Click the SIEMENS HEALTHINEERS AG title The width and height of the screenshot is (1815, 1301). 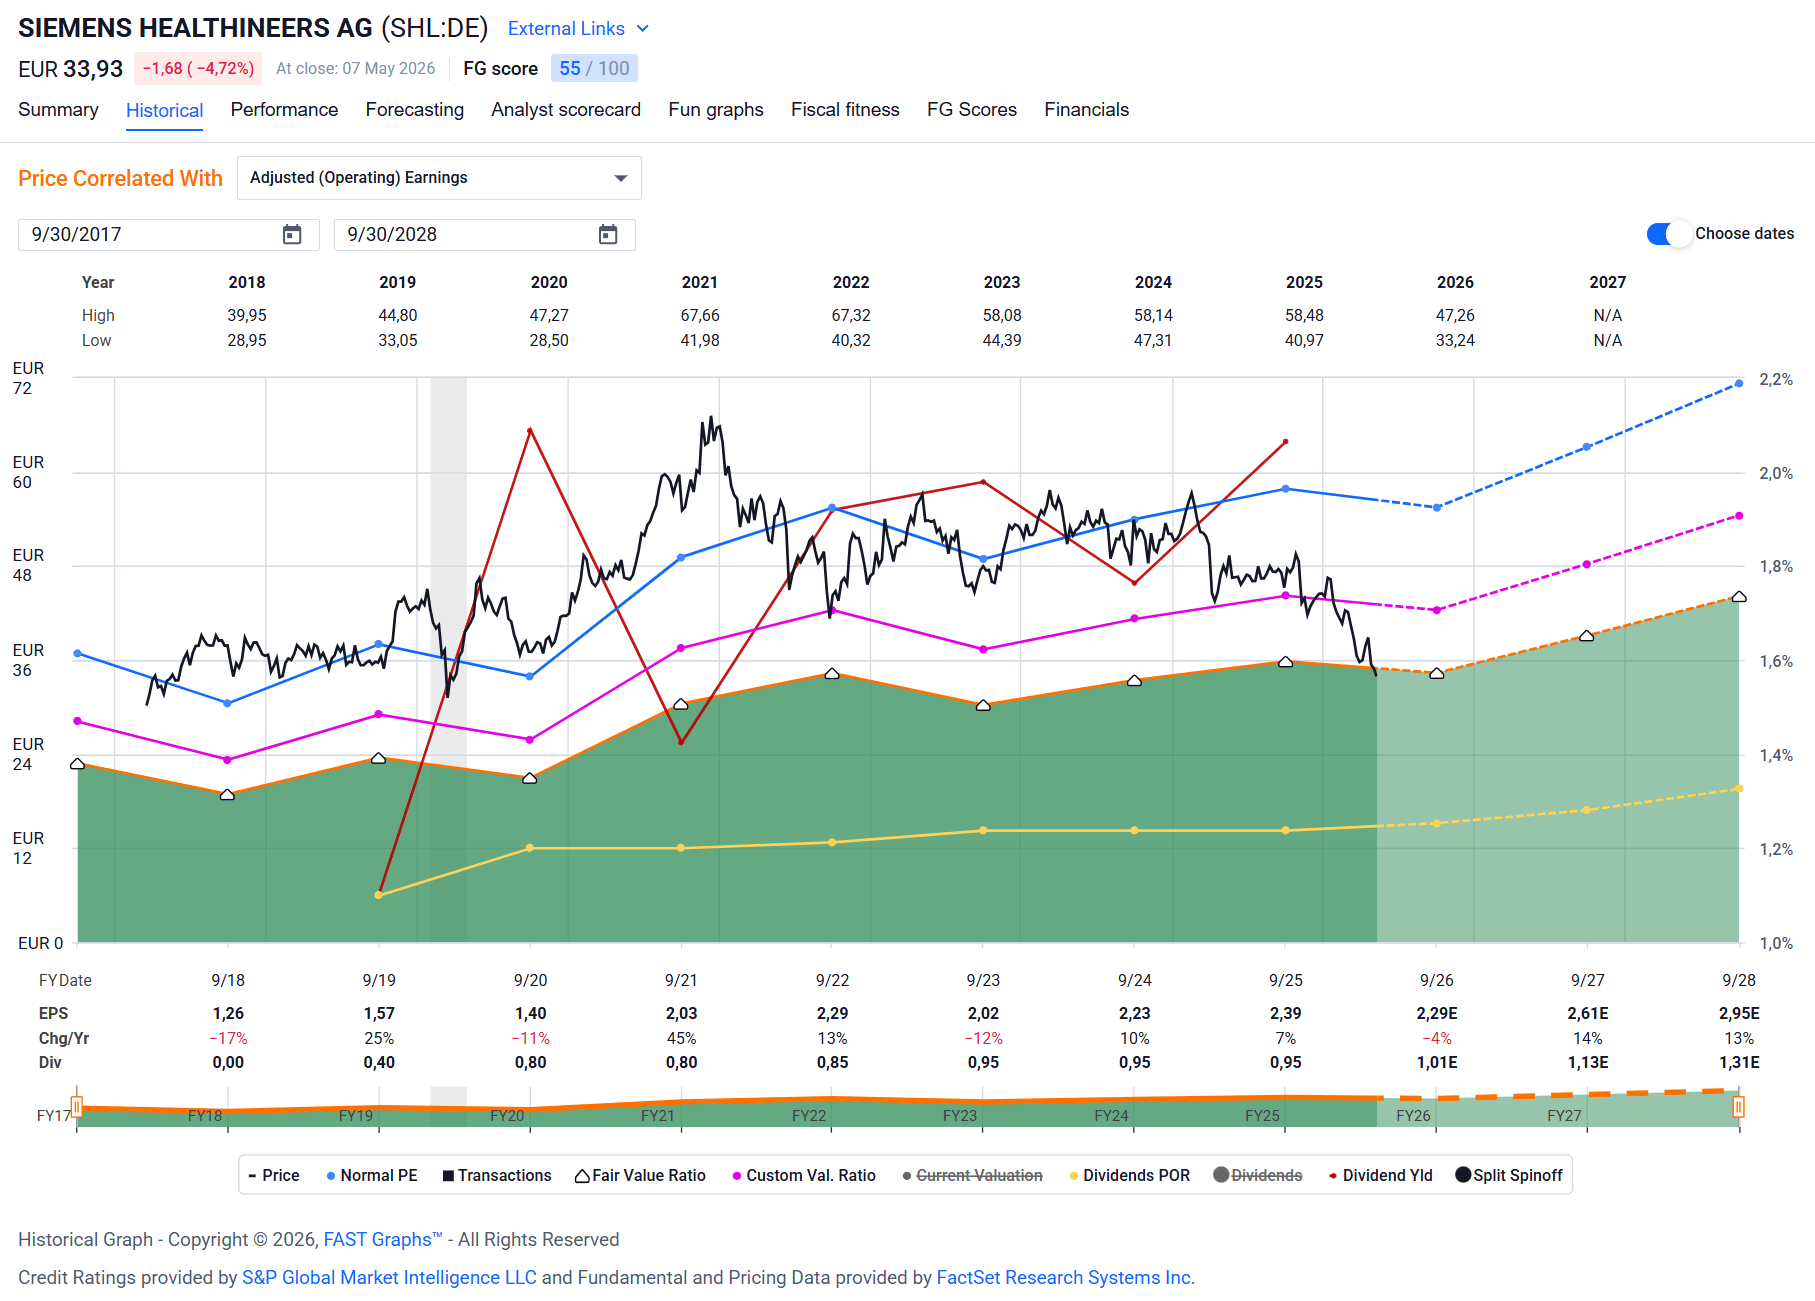pyautogui.click(x=195, y=28)
